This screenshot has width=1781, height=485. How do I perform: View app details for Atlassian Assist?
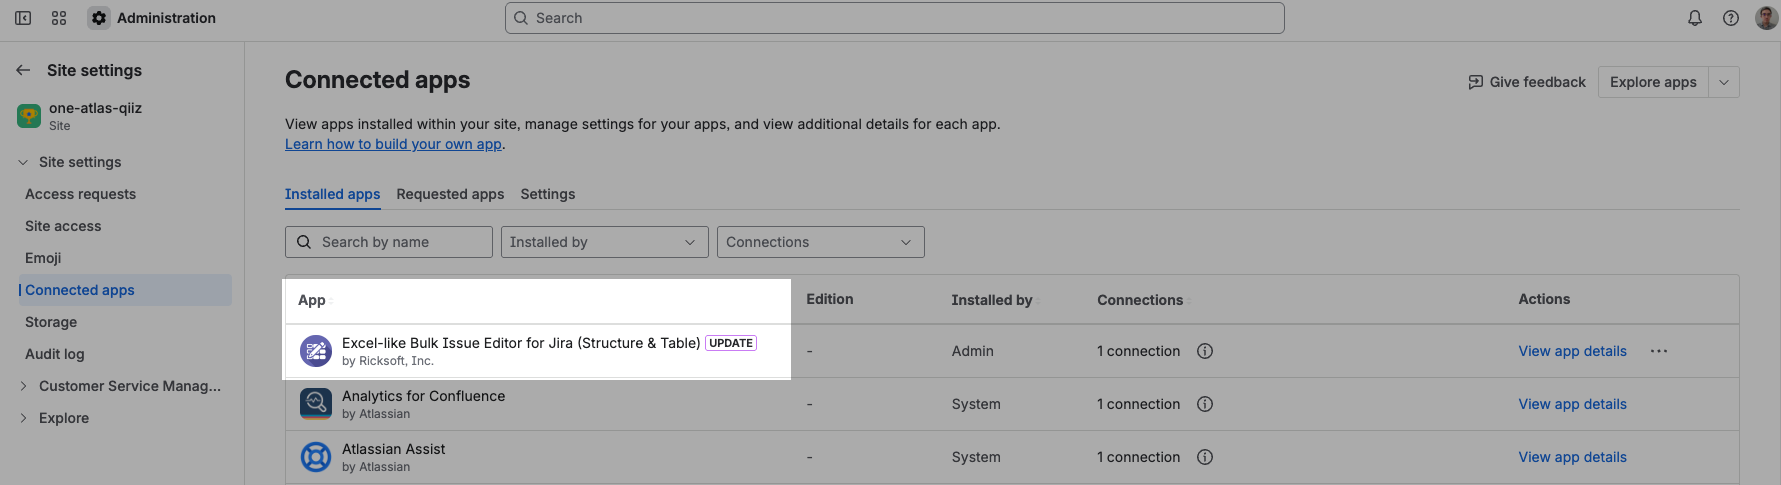pos(1572,457)
